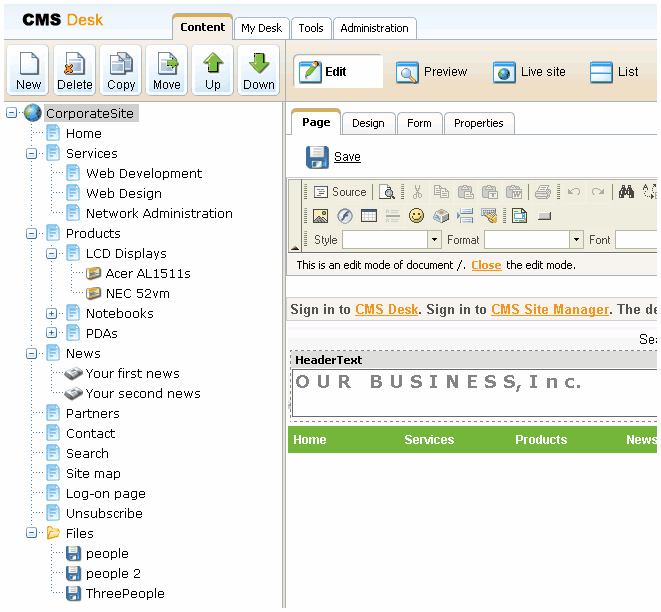Switch to the Design tab
This screenshot has height=612, width=661.
click(368, 123)
